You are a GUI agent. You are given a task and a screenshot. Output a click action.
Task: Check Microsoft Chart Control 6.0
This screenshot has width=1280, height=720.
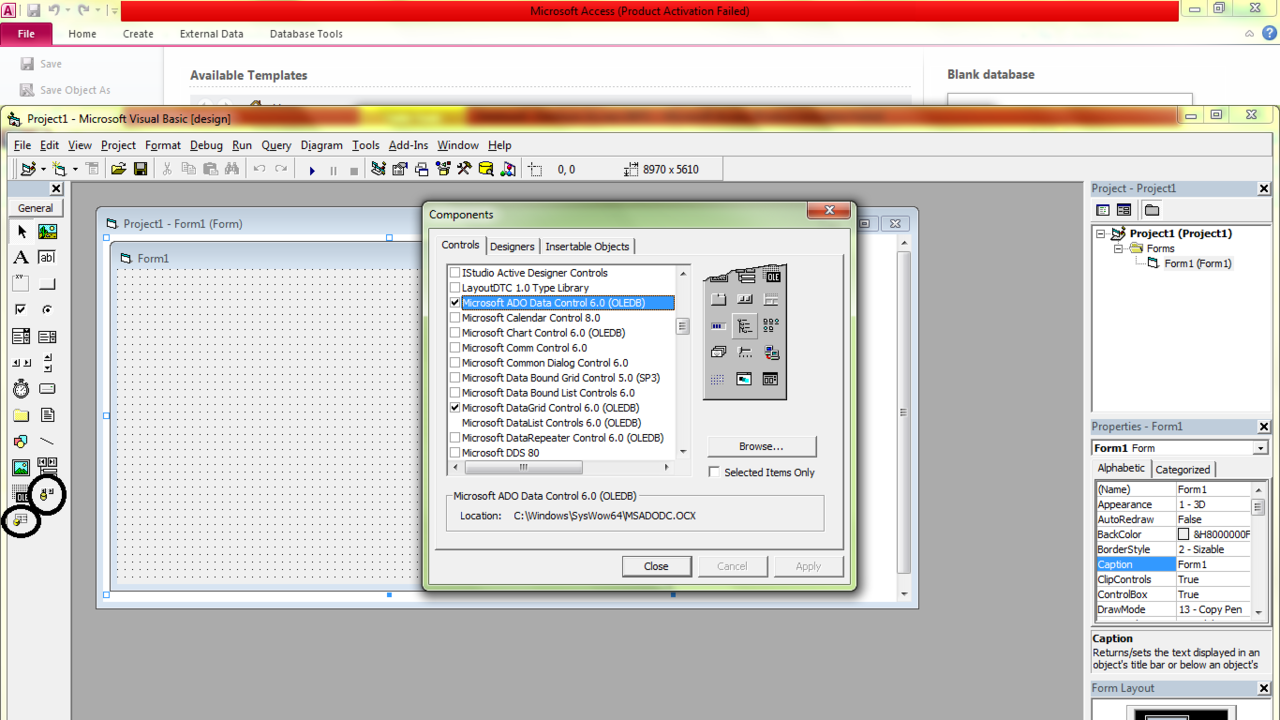[455, 333]
